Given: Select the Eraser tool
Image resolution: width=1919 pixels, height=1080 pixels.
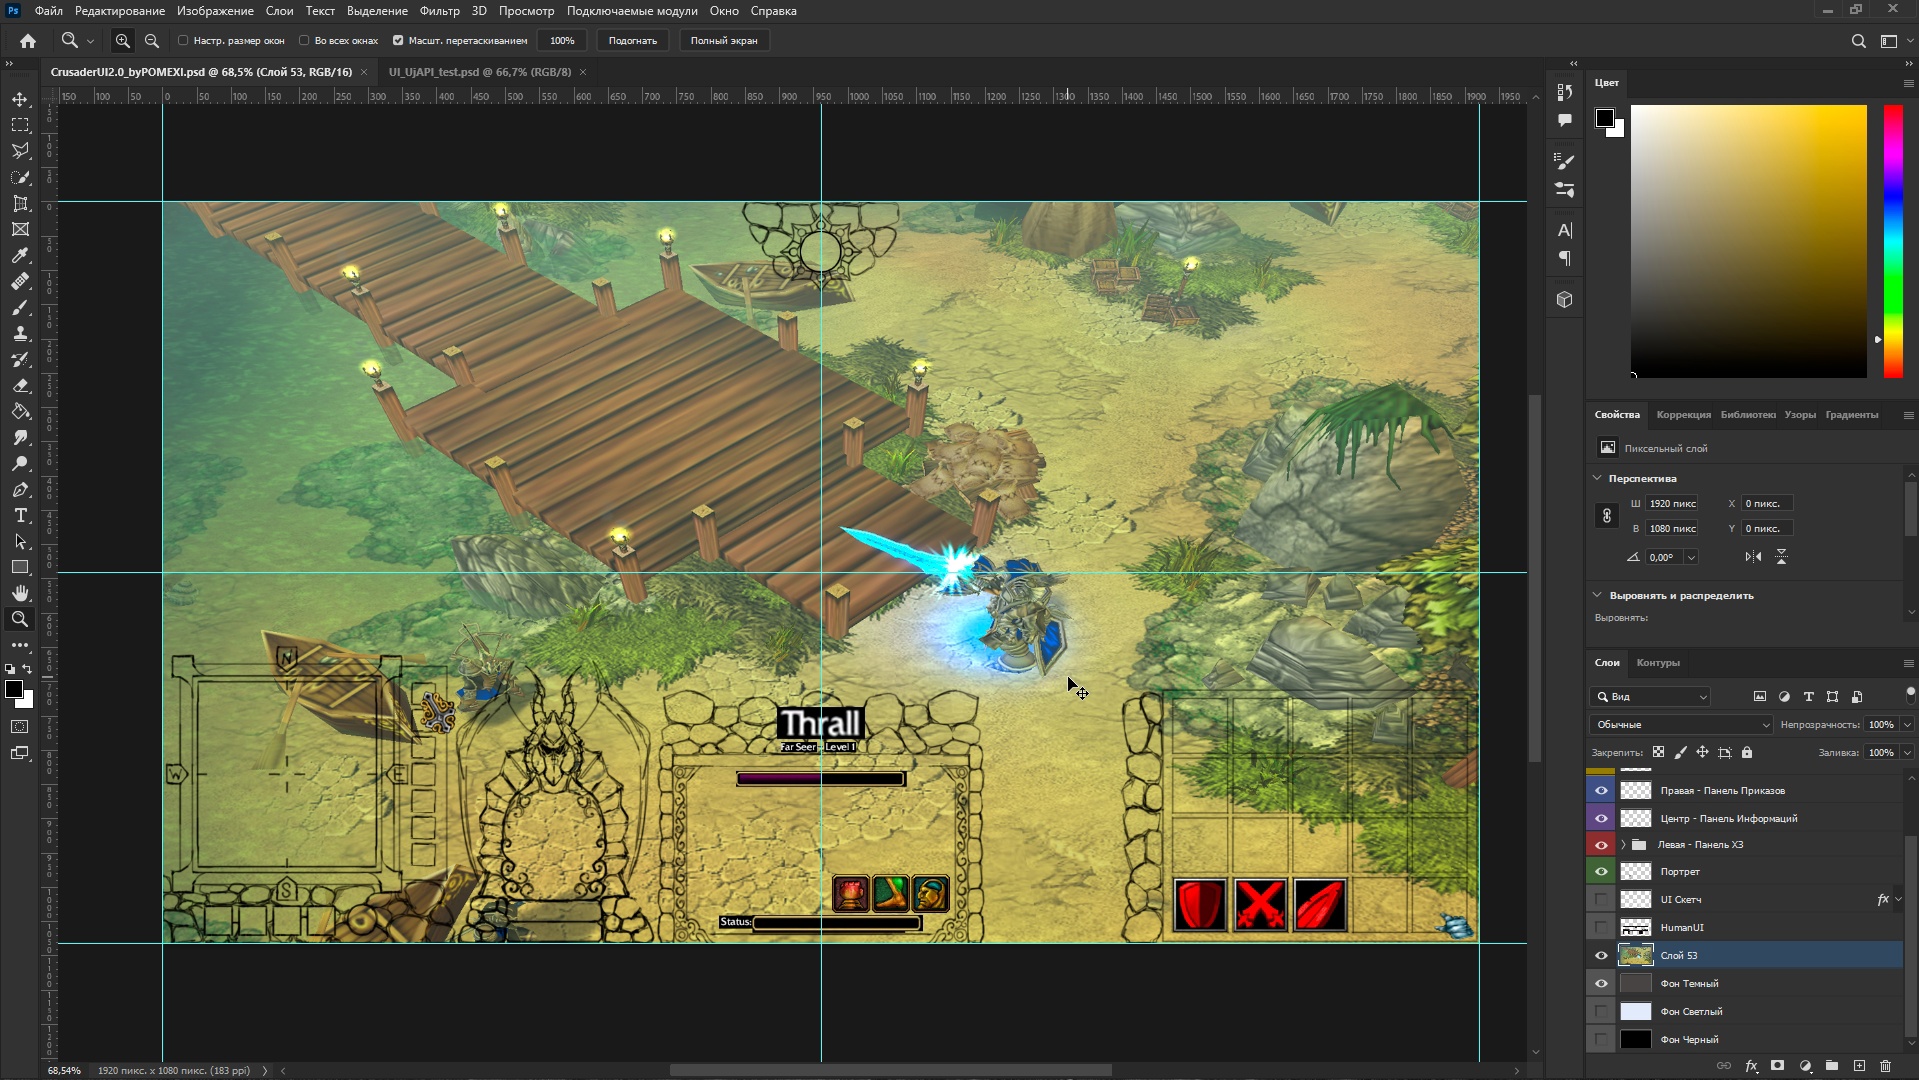Looking at the screenshot, I should pos(20,385).
